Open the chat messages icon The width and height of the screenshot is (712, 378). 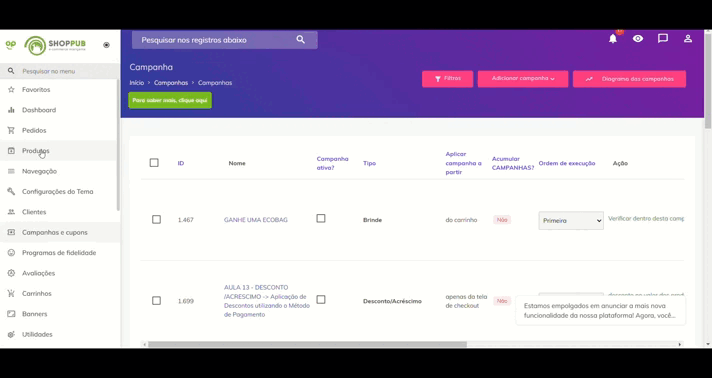tap(663, 39)
